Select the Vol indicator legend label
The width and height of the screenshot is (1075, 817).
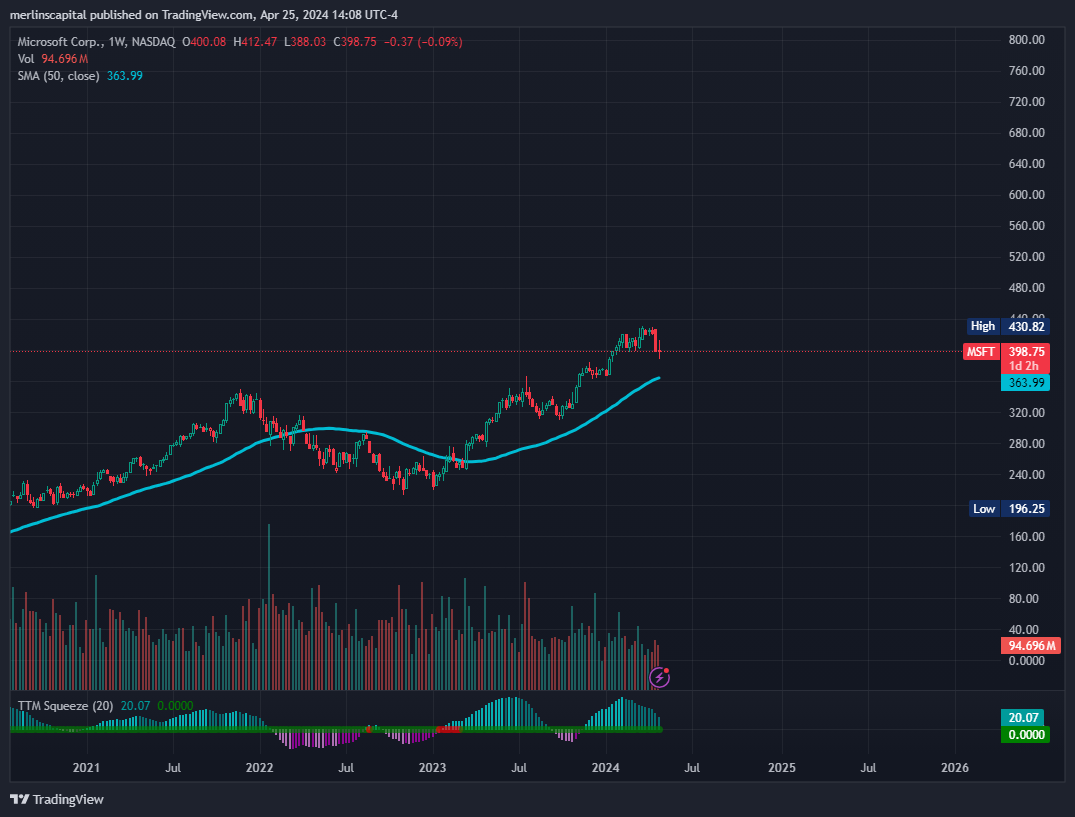(x=26, y=59)
